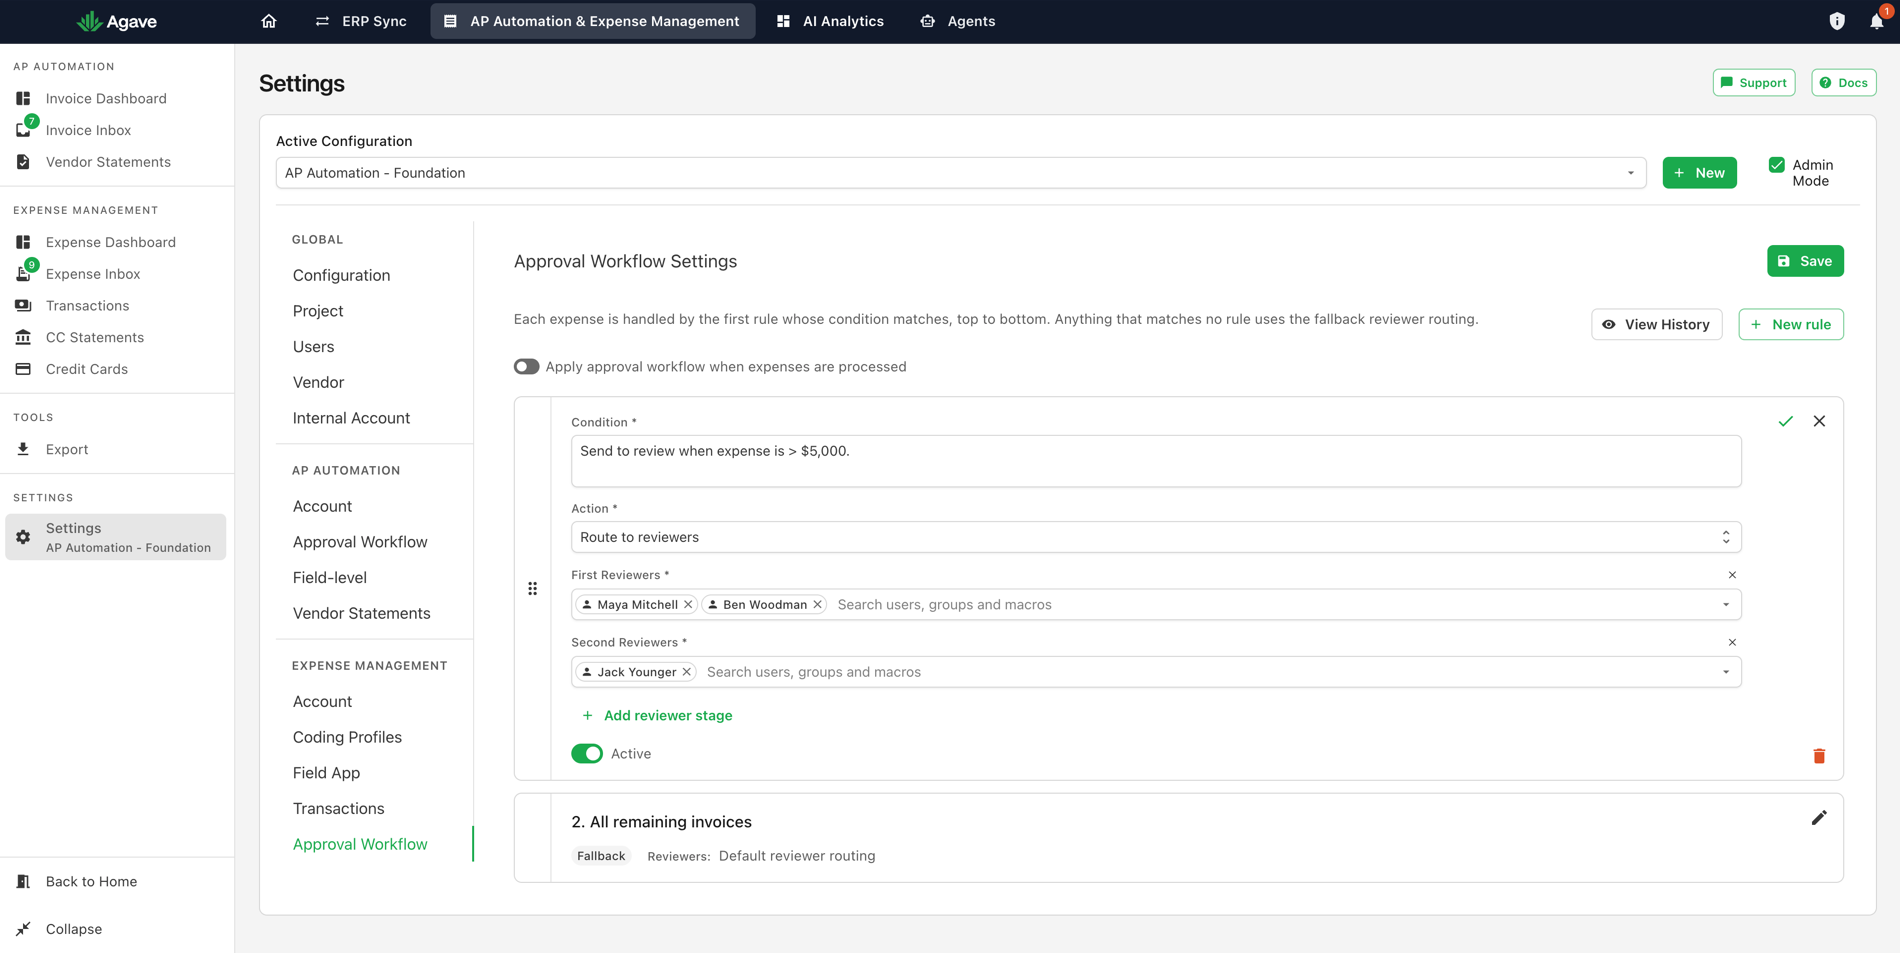Open Coding Profiles settings

[347, 737]
